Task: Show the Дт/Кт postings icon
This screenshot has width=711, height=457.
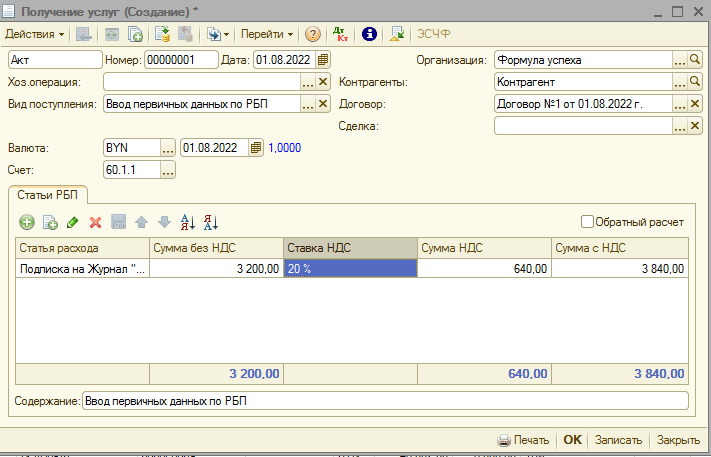Action: (341, 34)
